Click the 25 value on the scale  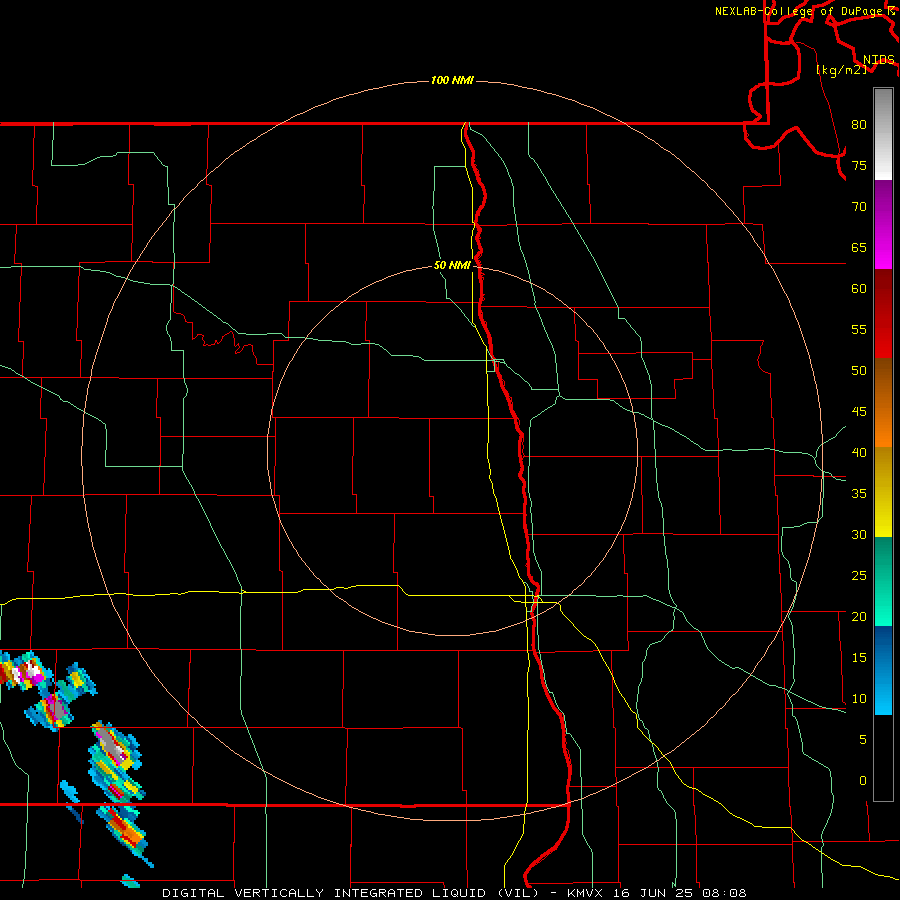859,575
